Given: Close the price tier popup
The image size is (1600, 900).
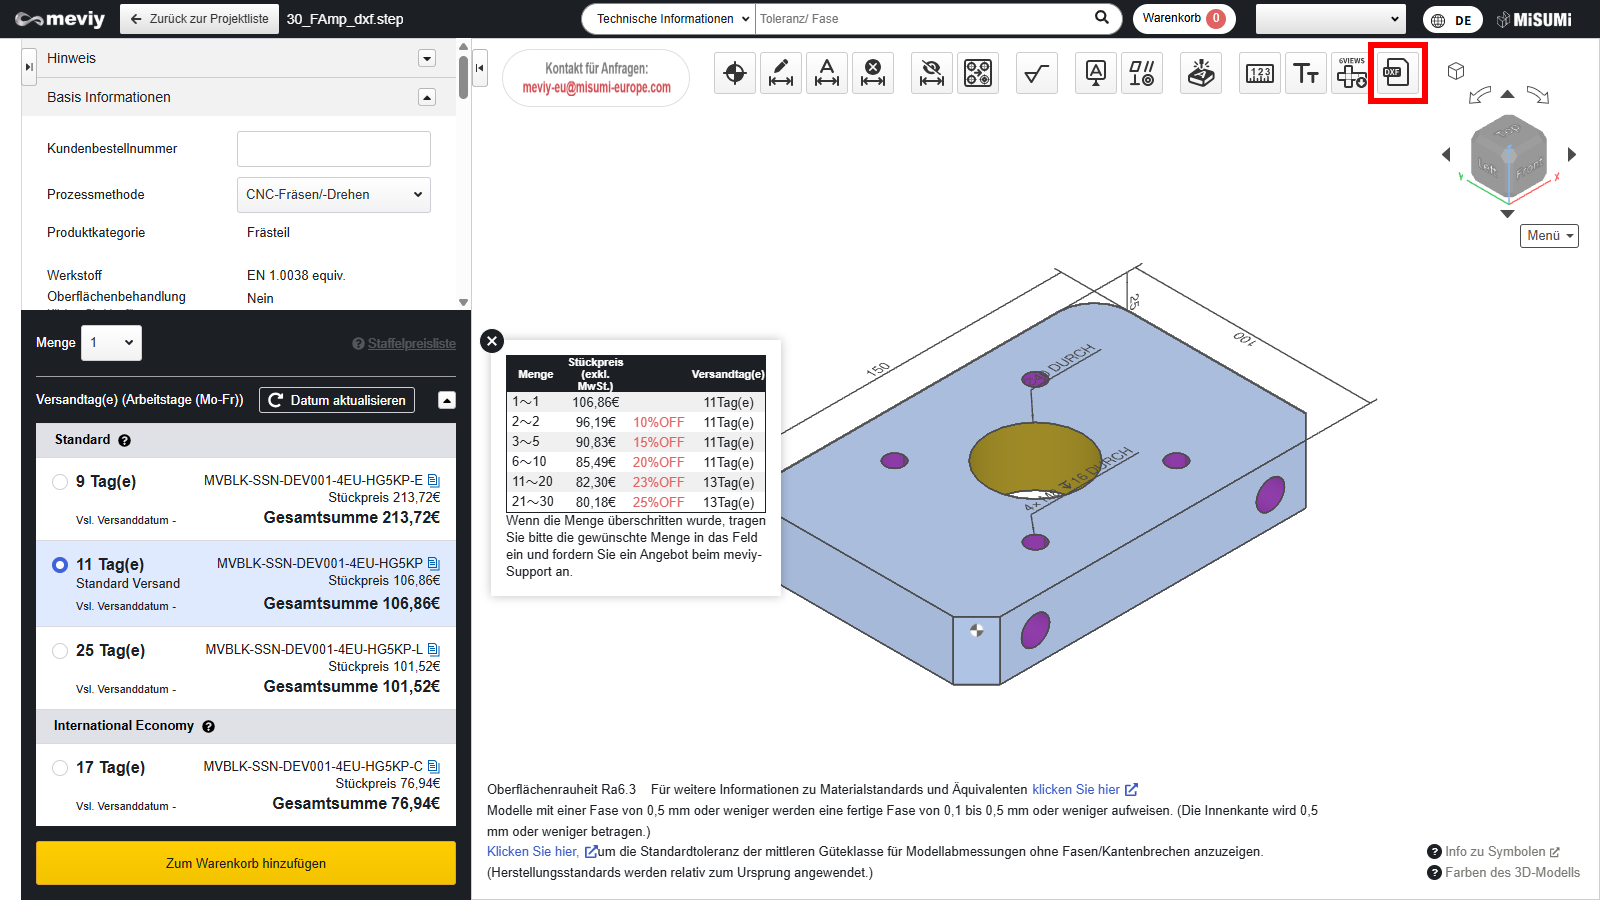Looking at the screenshot, I should [x=492, y=341].
